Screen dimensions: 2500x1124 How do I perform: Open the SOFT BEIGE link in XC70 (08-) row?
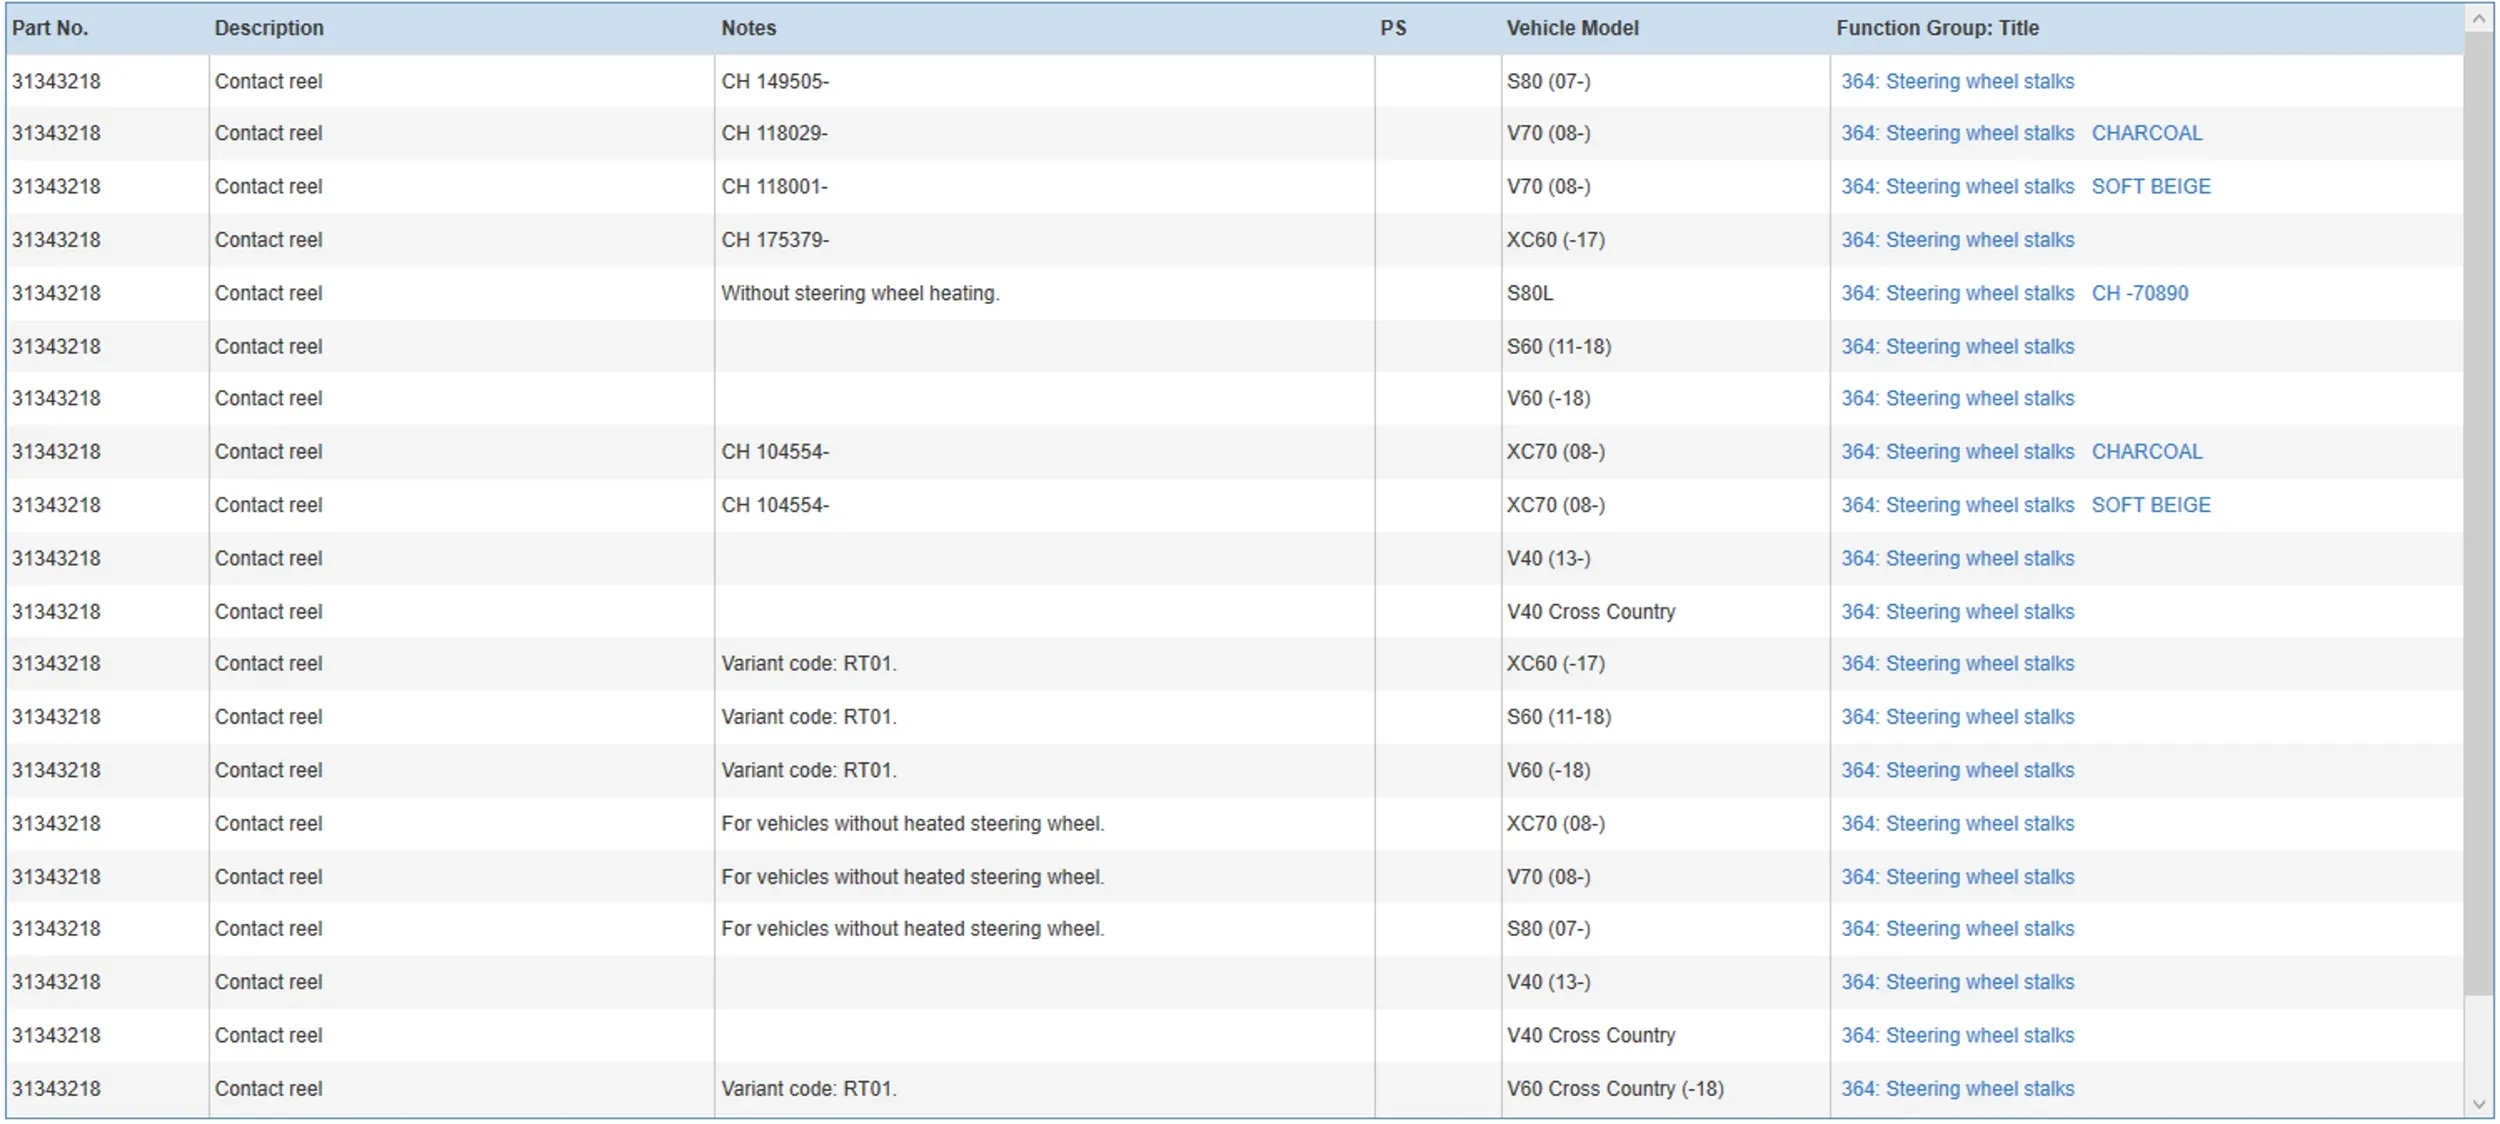[2150, 505]
